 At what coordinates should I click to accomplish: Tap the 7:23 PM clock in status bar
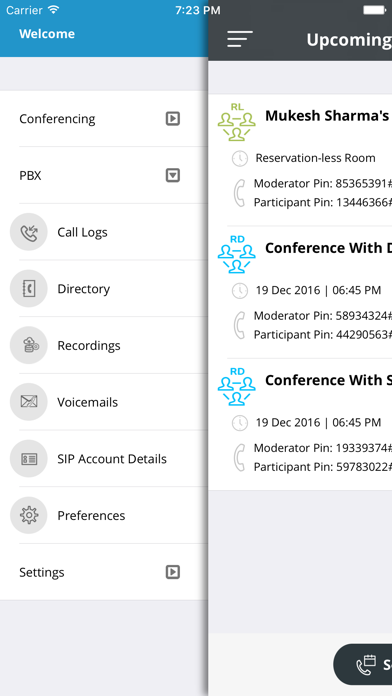click(198, 10)
